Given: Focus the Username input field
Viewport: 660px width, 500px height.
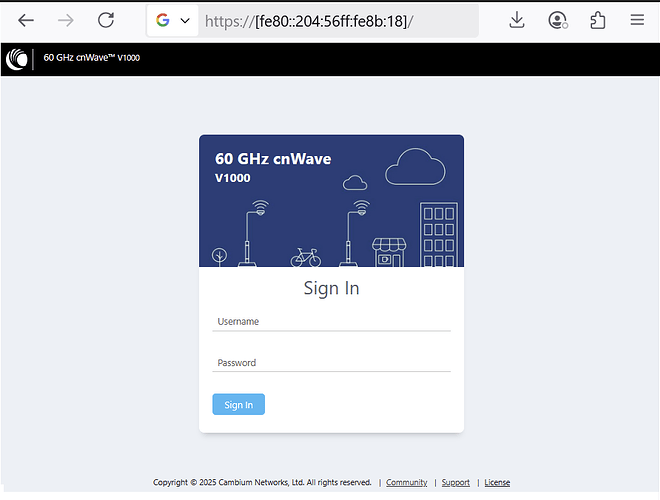Looking at the screenshot, I should (x=332, y=322).
